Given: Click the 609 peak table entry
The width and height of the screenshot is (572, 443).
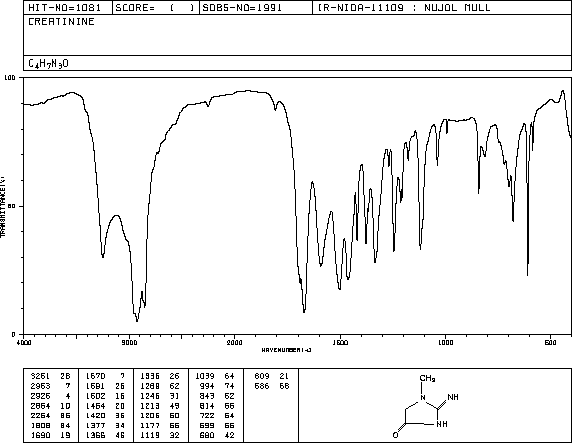Looking at the screenshot, I should (x=272, y=376).
